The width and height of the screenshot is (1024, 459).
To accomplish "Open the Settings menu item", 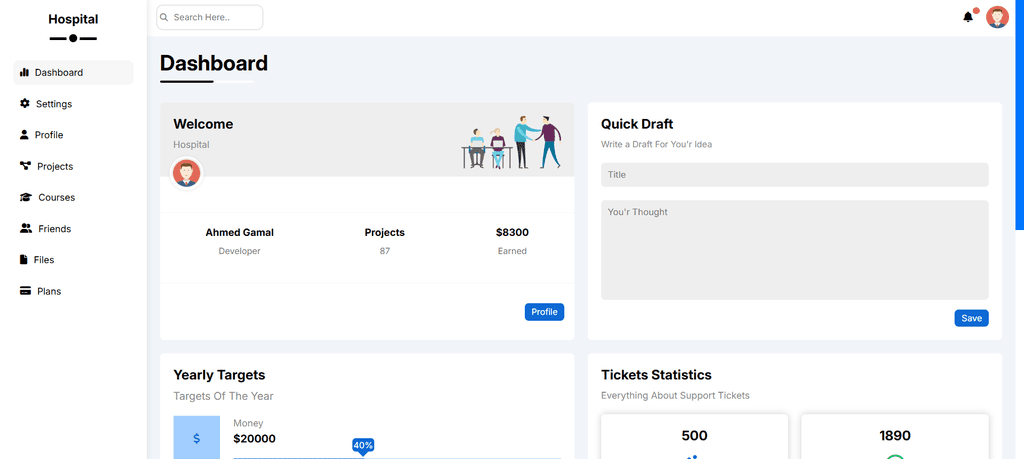I will pyautogui.click(x=73, y=104).
